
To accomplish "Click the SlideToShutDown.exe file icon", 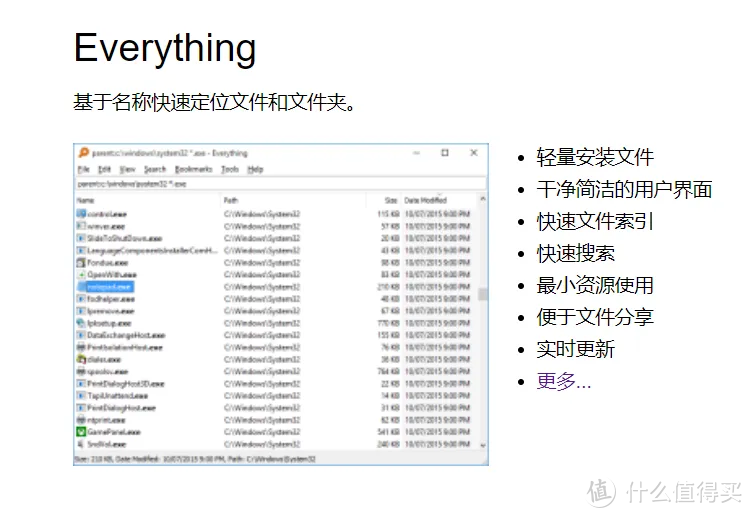I will [81, 238].
